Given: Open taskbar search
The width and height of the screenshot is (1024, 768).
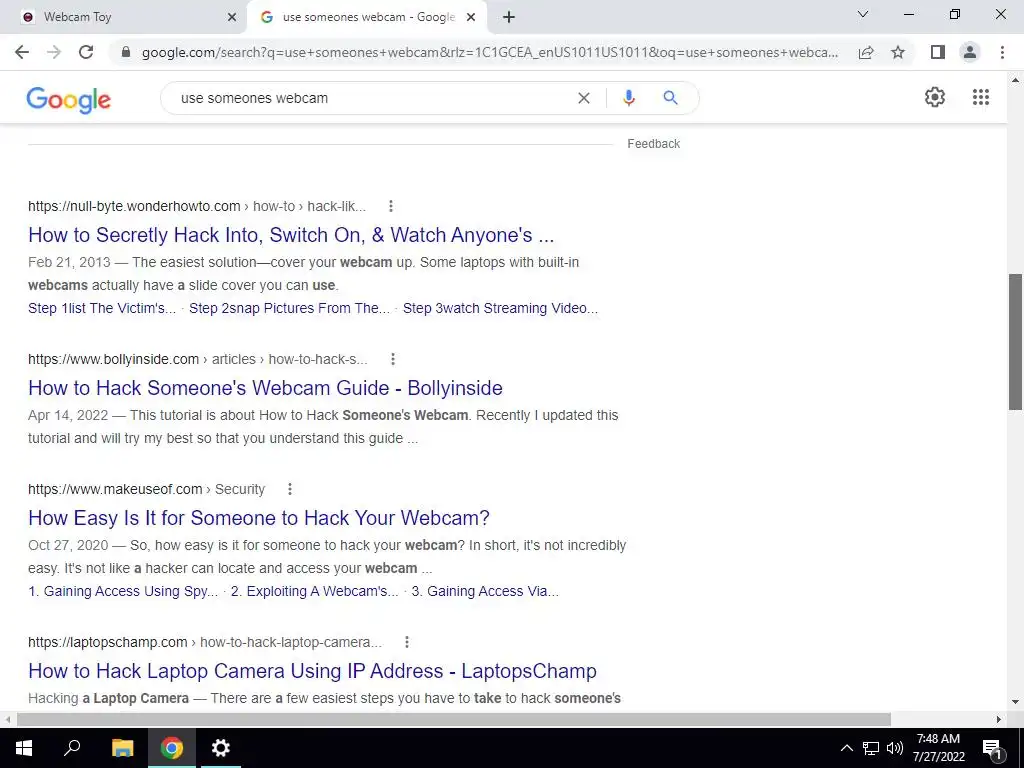Looking at the screenshot, I should pos(72,748).
